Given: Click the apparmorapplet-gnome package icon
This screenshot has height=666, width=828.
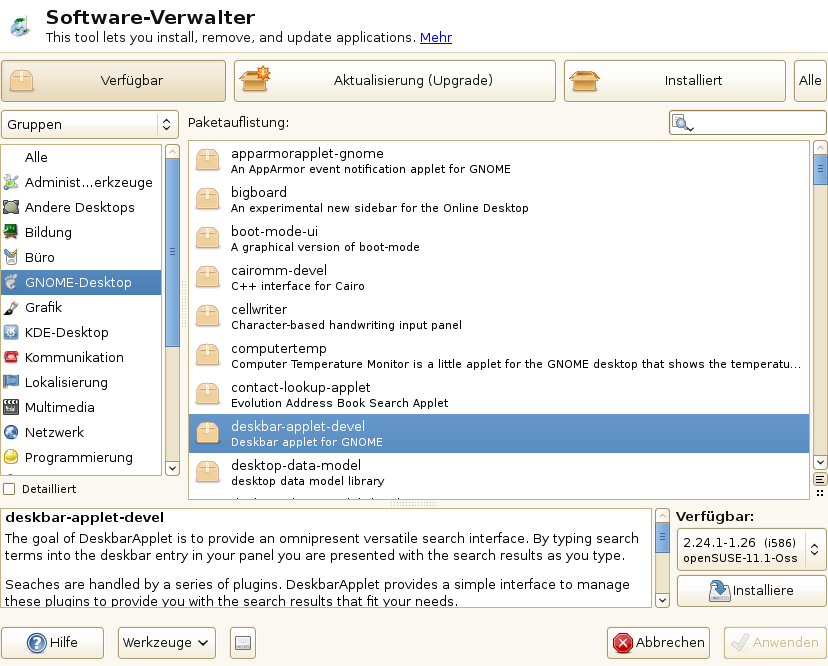Looking at the screenshot, I should pyautogui.click(x=208, y=160).
